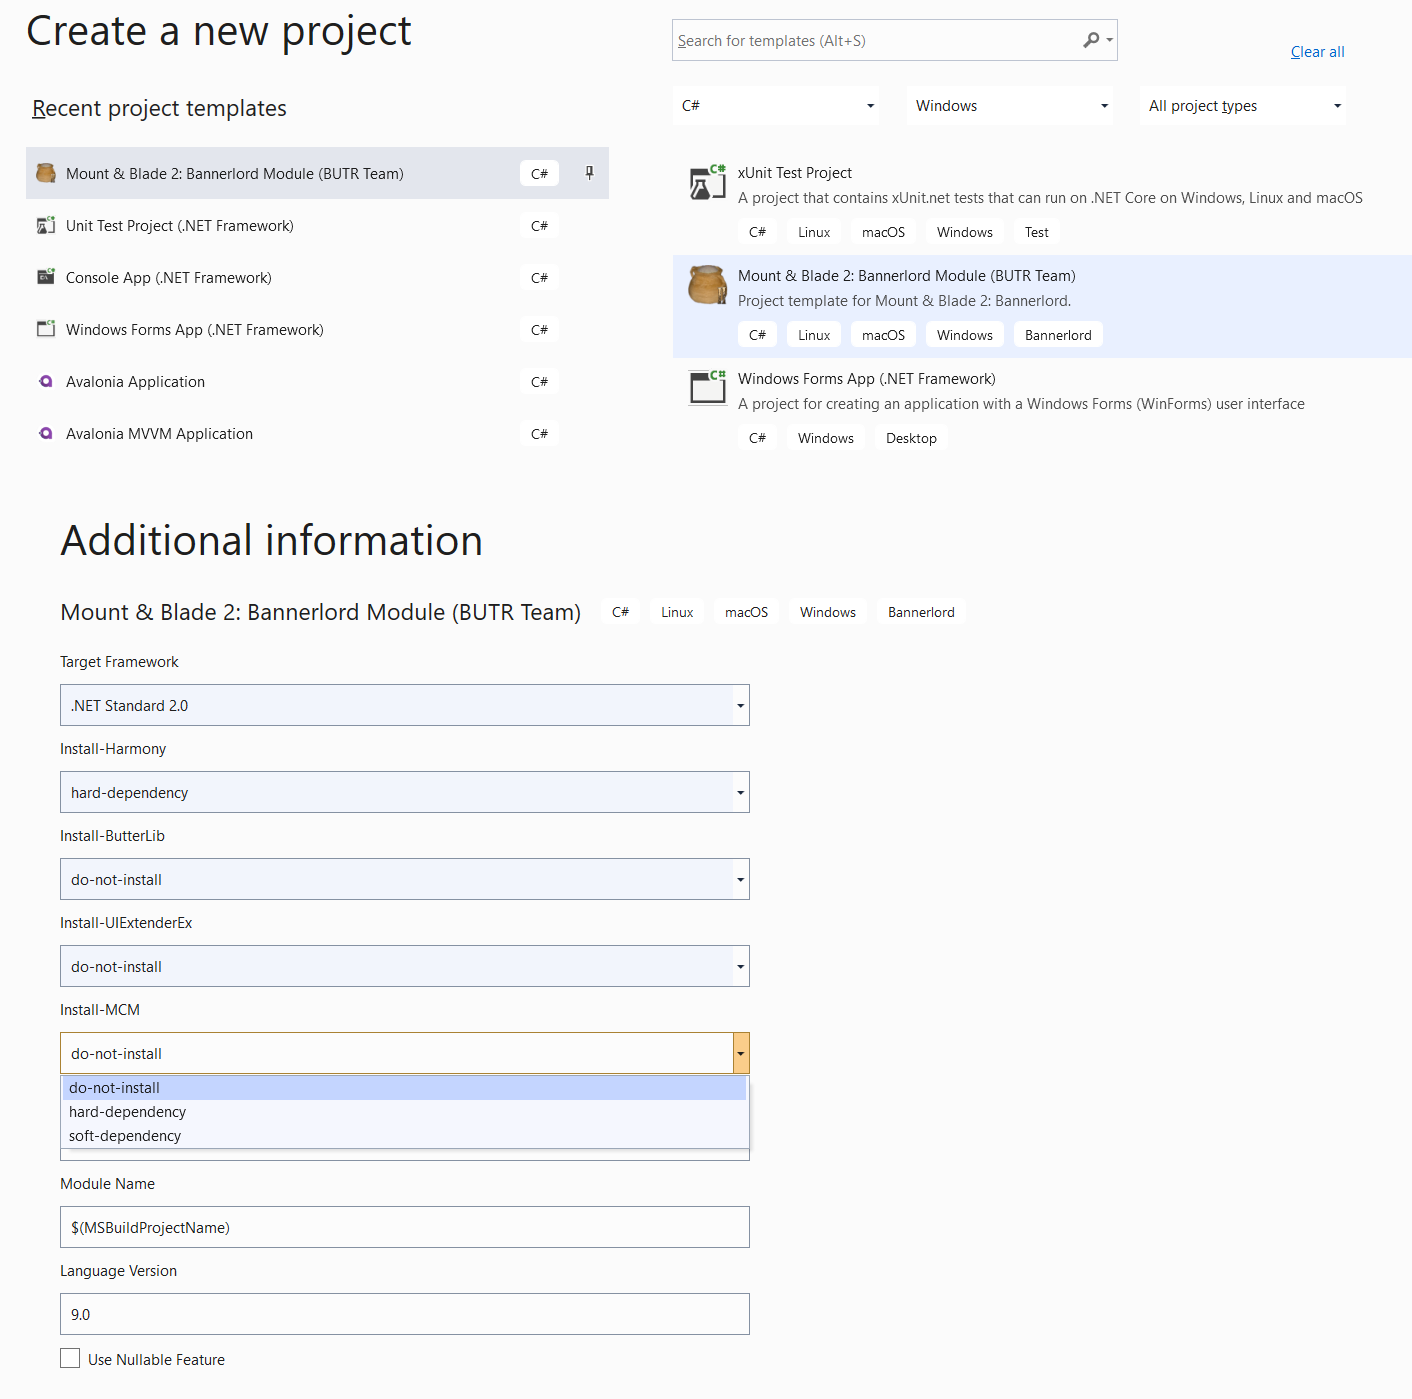Image resolution: width=1412 pixels, height=1399 pixels.
Task: Expand Install-ButterLib combo box
Action: (x=741, y=879)
